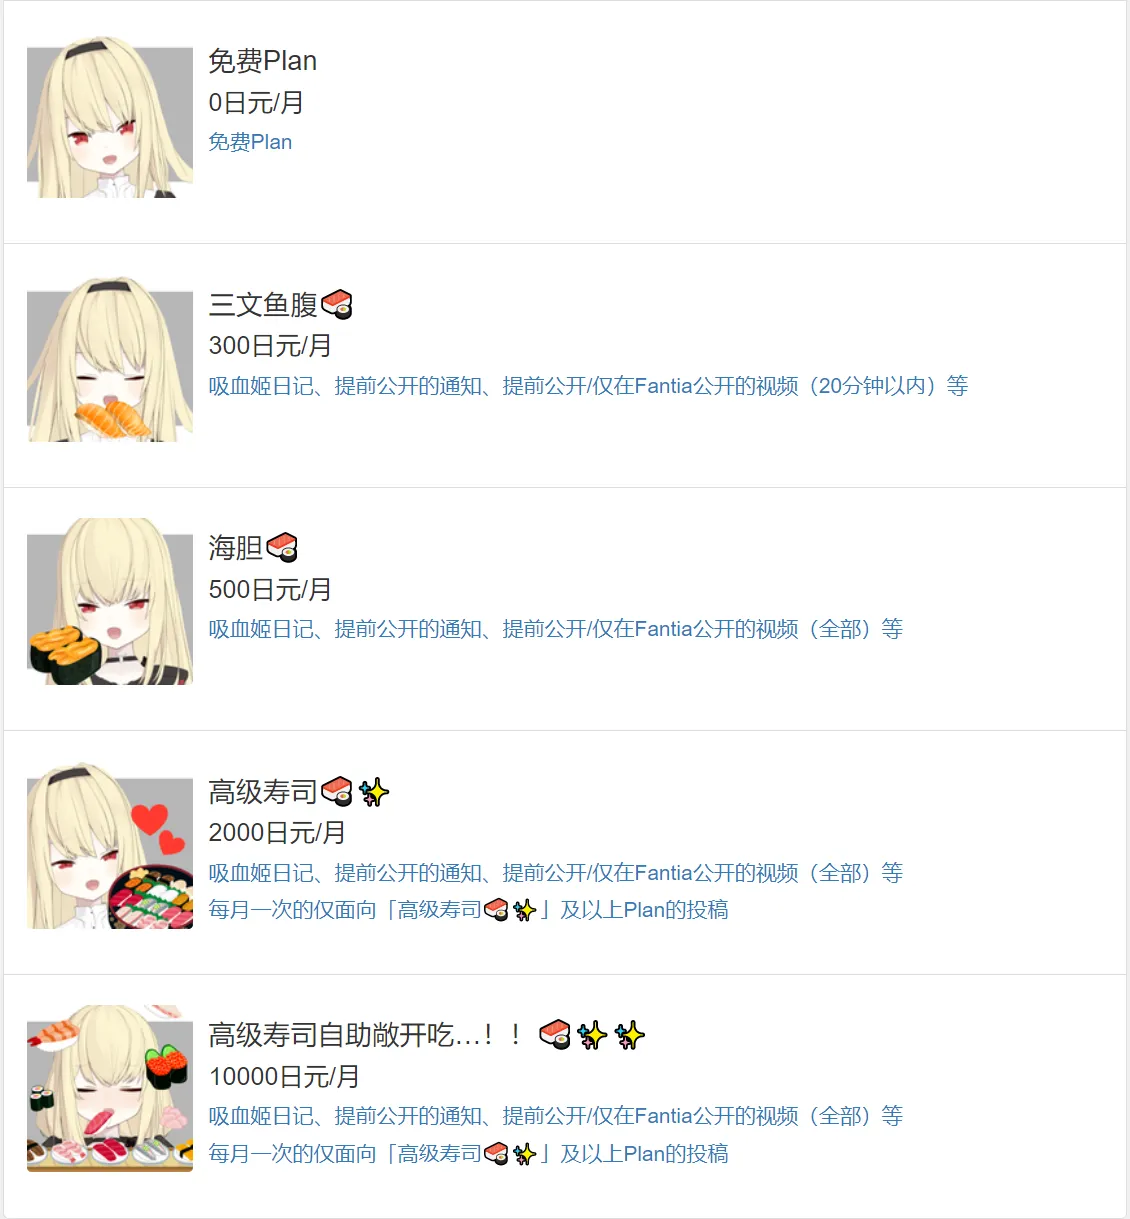This screenshot has width=1130, height=1219.
Task: Click 吸血姬日记 description line under 10000日元 plan
Action: click(x=555, y=1116)
